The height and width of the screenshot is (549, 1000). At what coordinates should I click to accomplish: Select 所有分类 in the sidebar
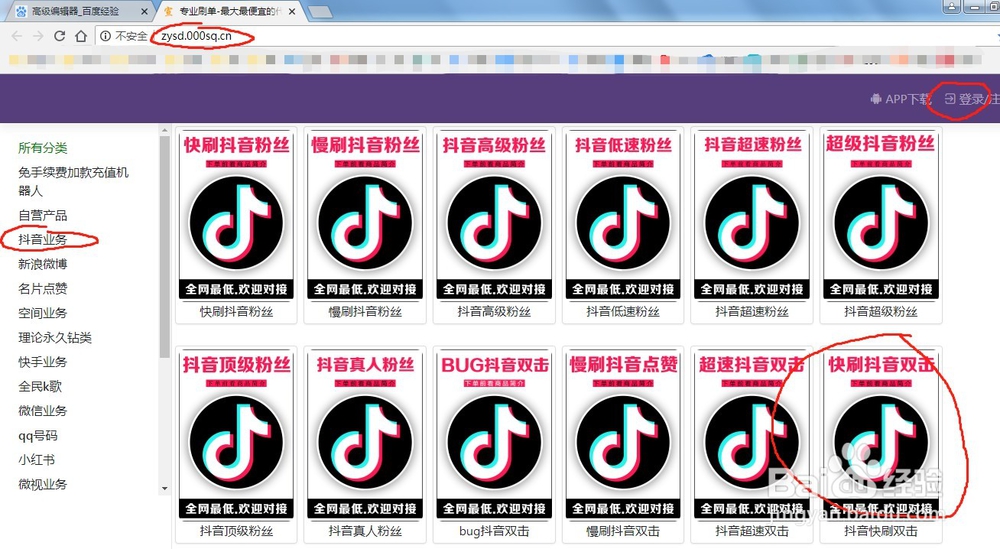coord(43,148)
